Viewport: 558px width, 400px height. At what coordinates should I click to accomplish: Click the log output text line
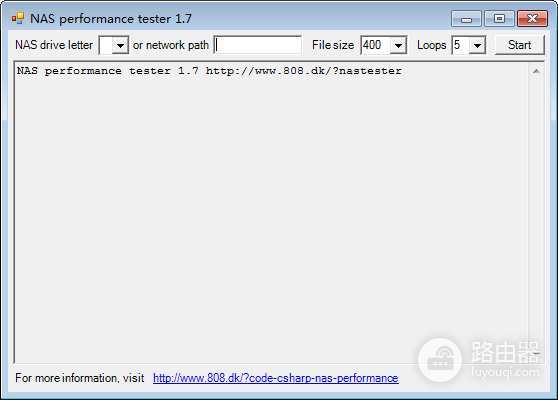pos(209,71)
